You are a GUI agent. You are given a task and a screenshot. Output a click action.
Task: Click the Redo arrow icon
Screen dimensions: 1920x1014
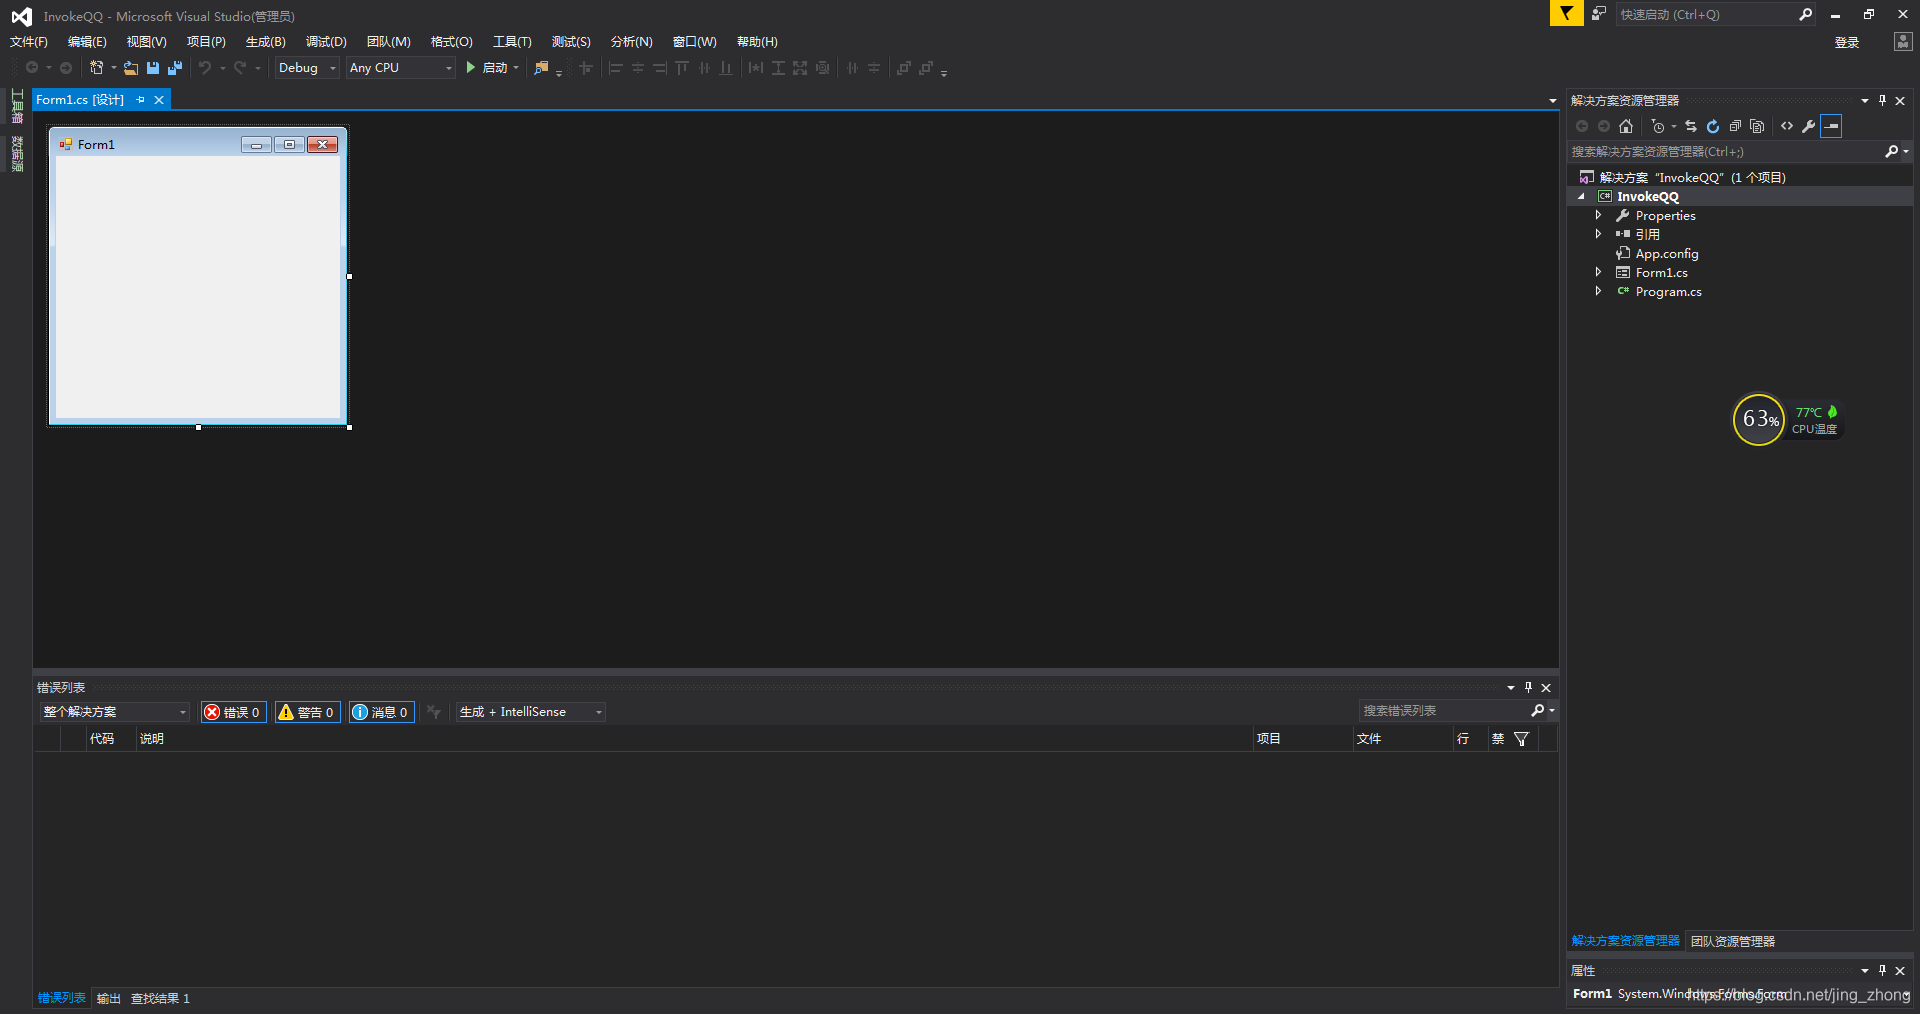(x=240, y=68)
